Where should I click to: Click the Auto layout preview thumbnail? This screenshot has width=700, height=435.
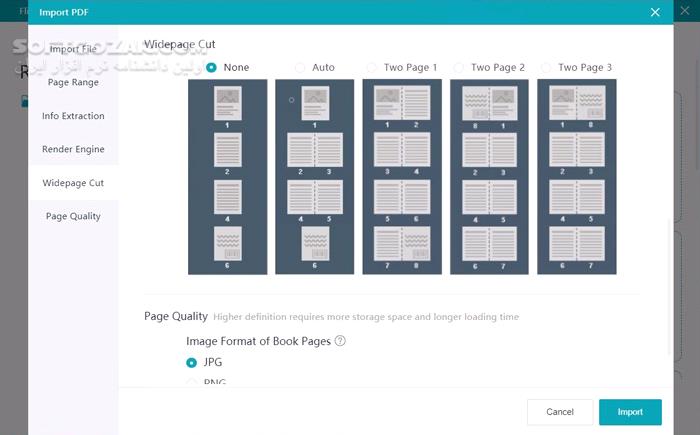pyautogui.click(x=315, y=176)
